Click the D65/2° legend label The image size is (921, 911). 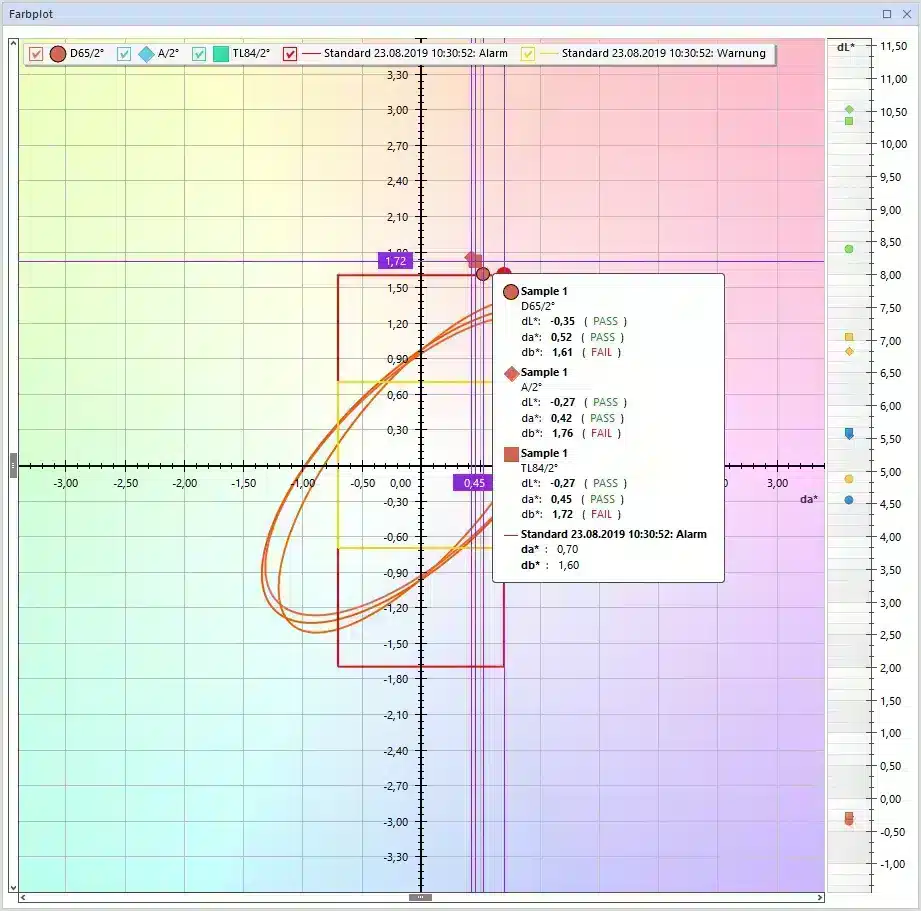coord(87,53)
